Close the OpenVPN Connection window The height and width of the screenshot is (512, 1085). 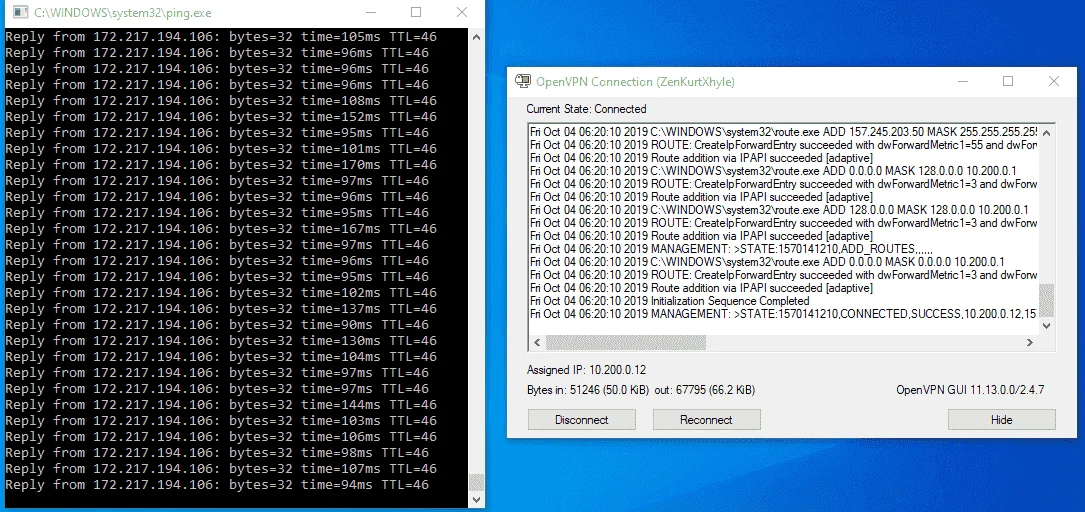(1053, 81)
